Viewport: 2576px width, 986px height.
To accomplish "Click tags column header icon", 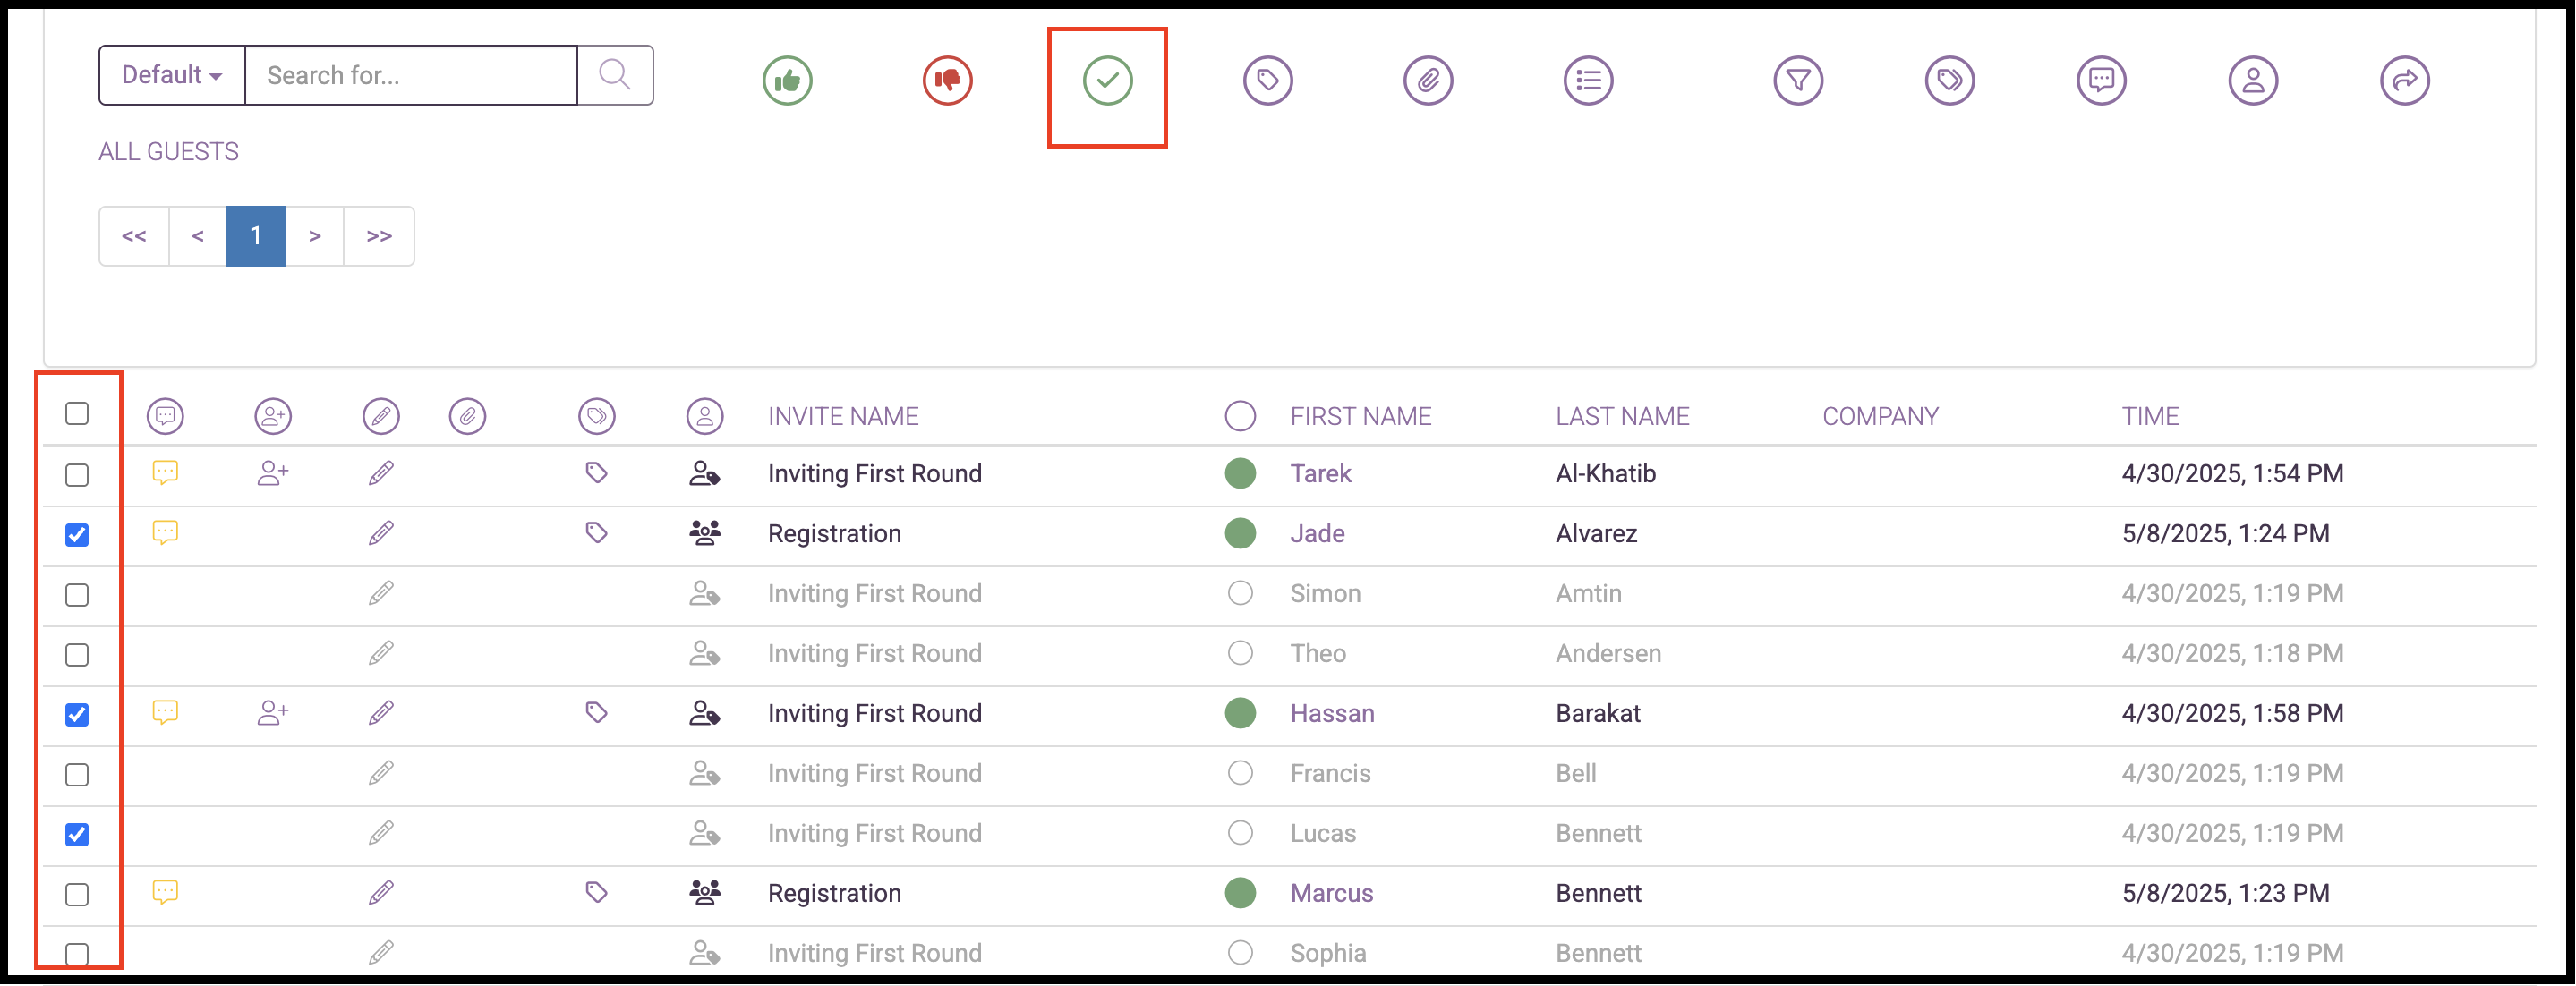I will click(x=597, y=415).
